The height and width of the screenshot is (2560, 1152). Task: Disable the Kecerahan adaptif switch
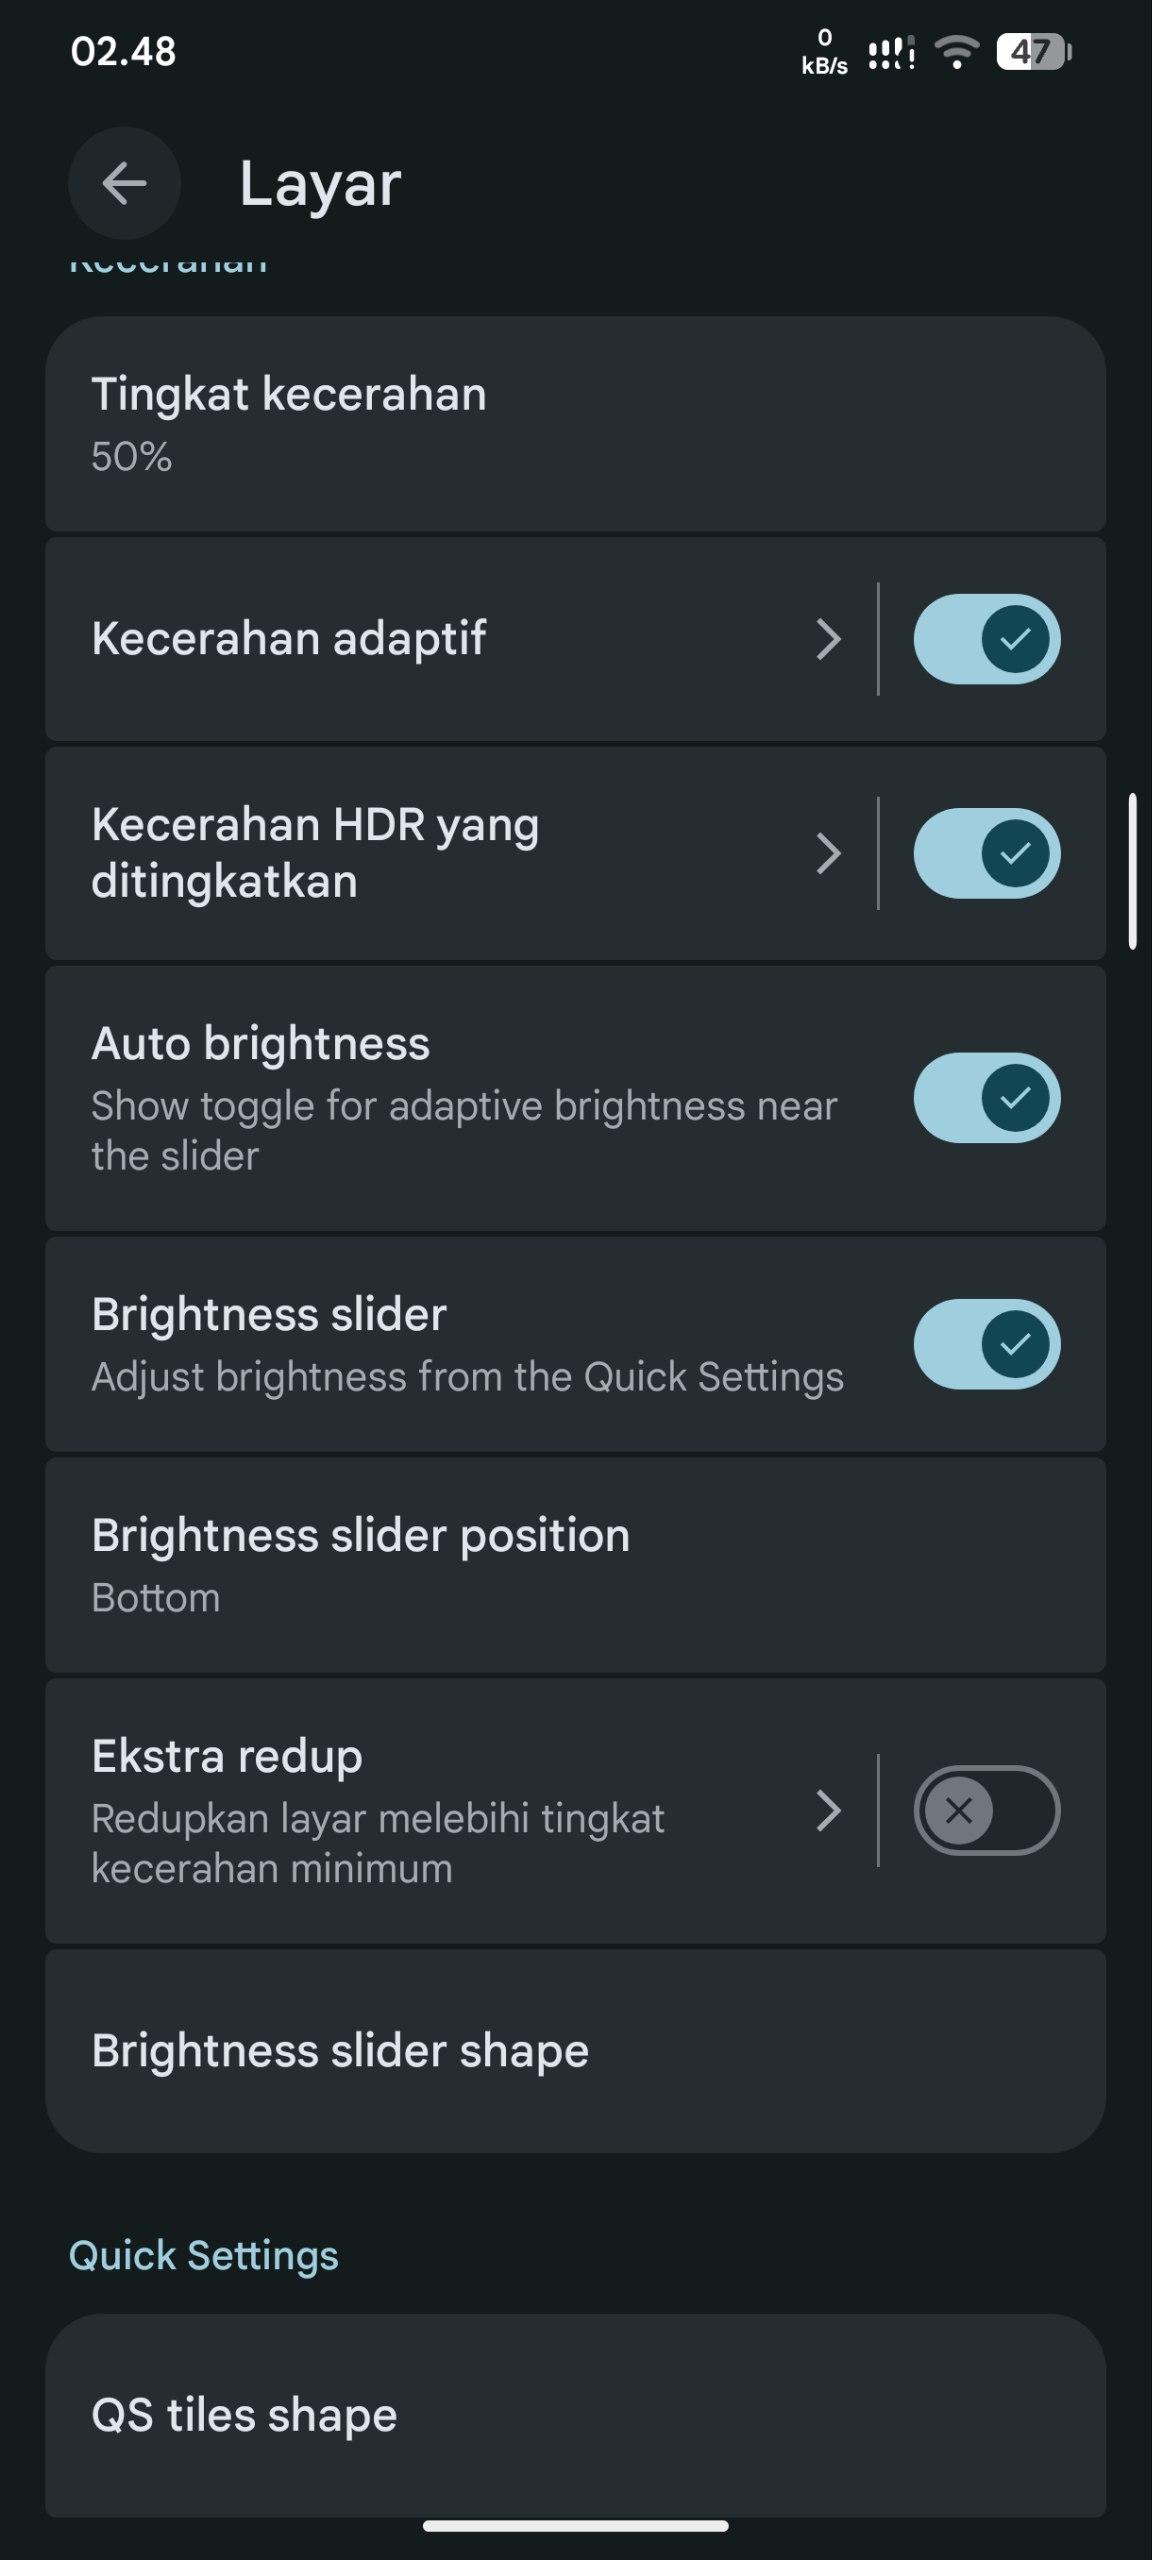tap(986, 639)
